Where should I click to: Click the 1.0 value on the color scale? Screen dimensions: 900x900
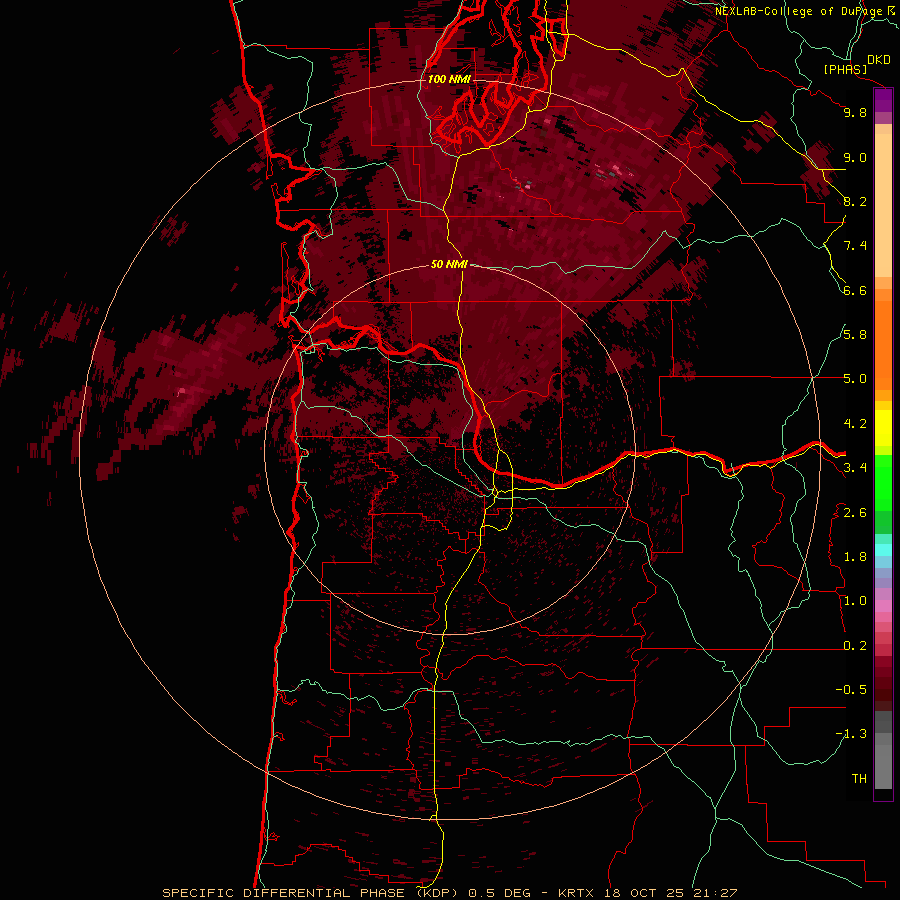point(855,601)
